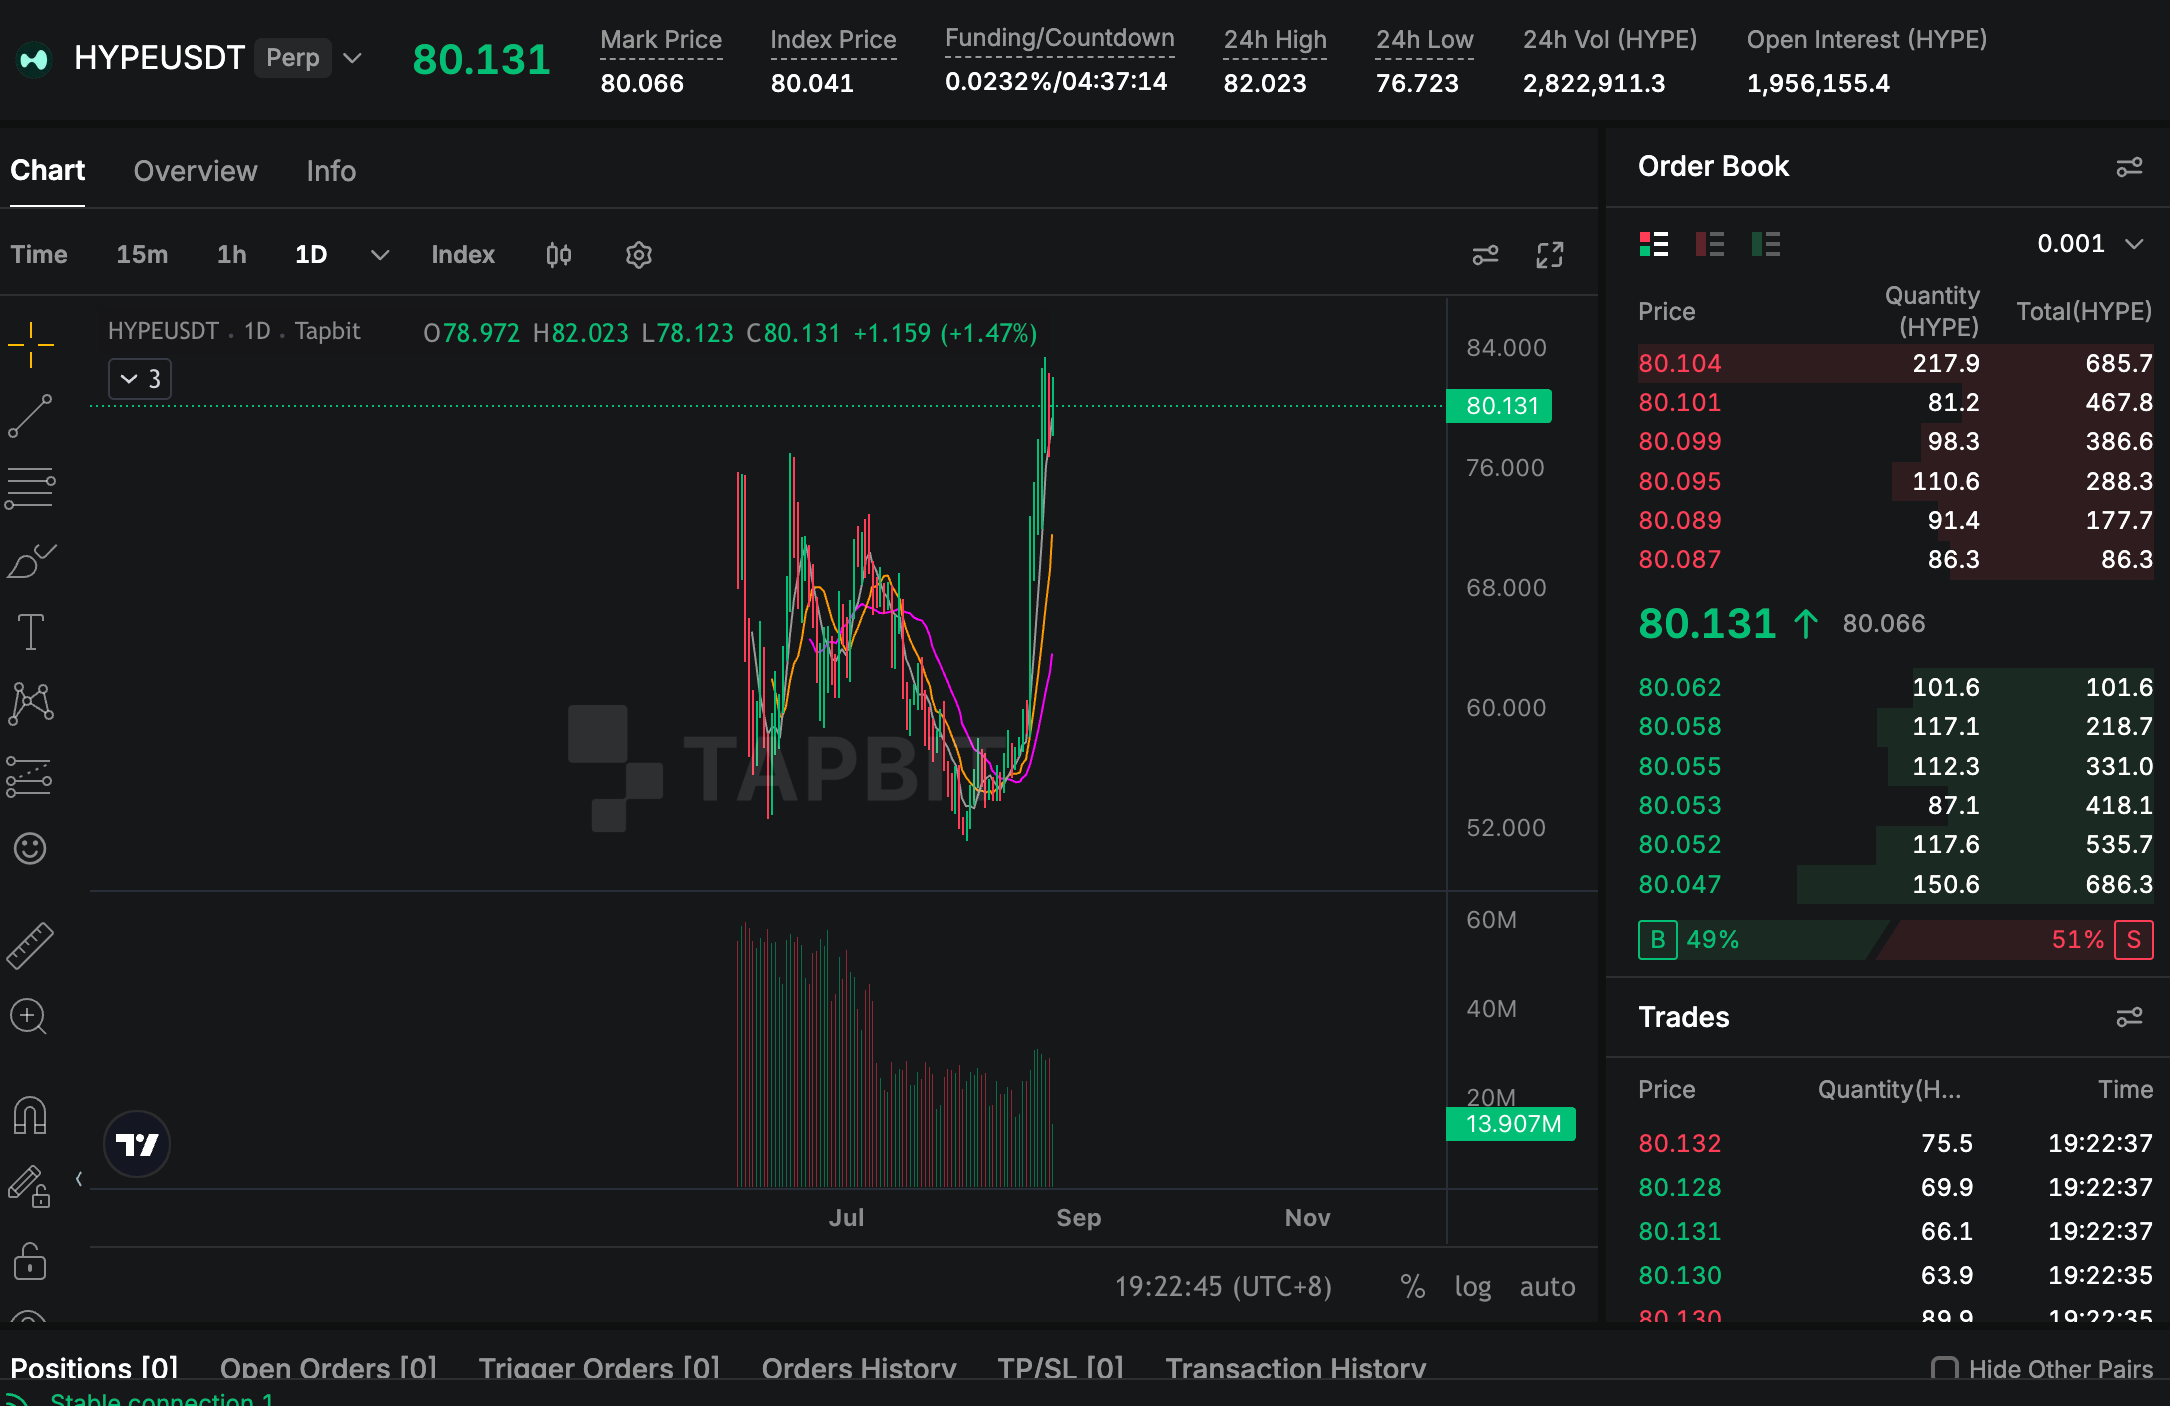This screenshot has height=1406, width=2170.
Task: Click the 13.907M volume axis label
Action: click(x=1511, y=1124)
